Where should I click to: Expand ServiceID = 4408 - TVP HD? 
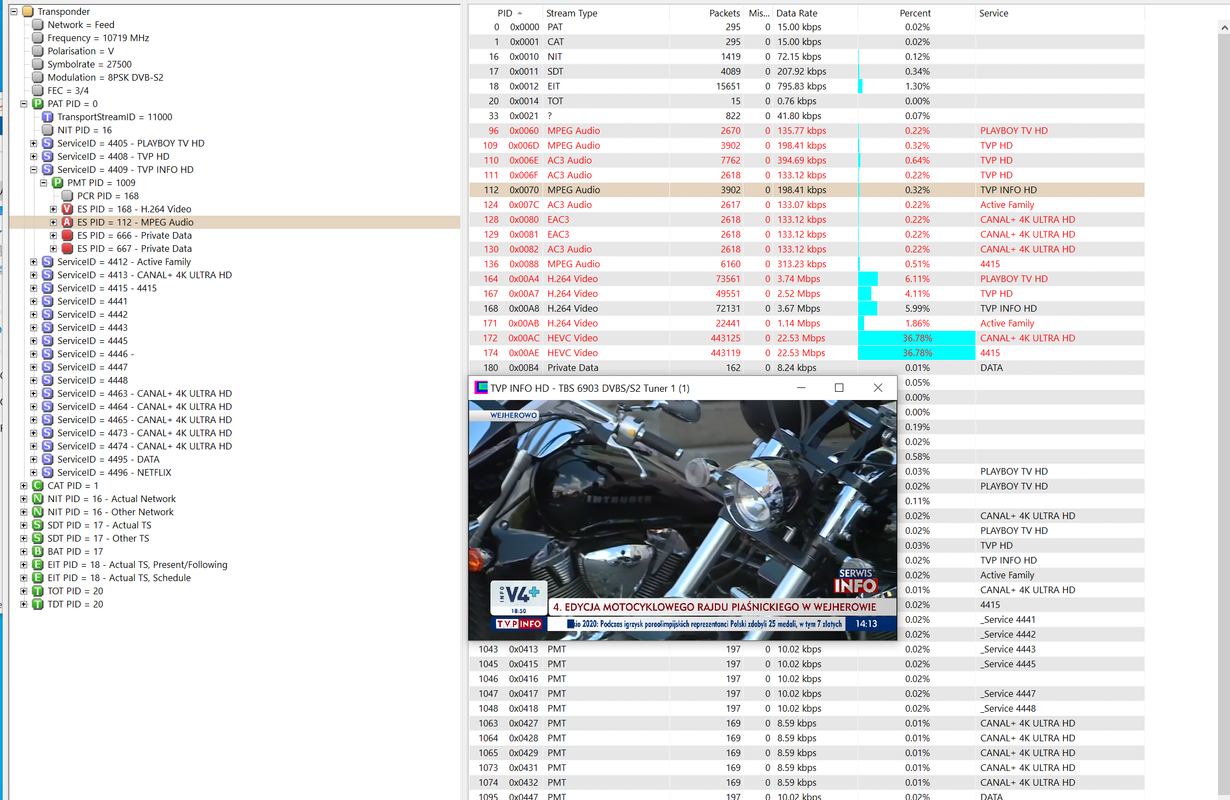33,156
